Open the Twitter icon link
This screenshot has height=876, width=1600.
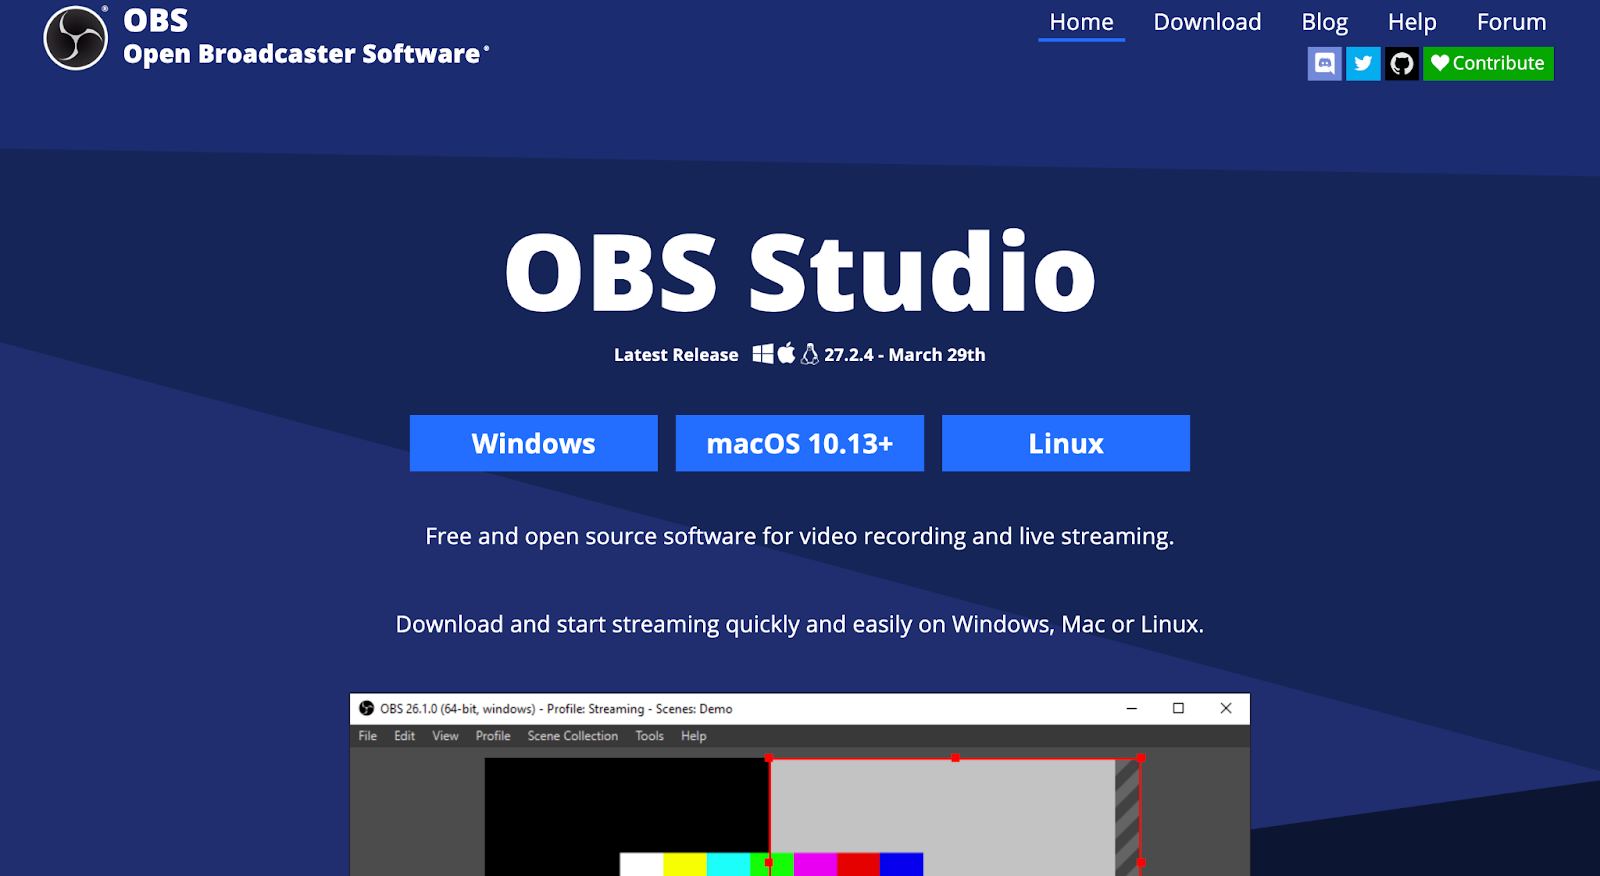coord(1363,64)
